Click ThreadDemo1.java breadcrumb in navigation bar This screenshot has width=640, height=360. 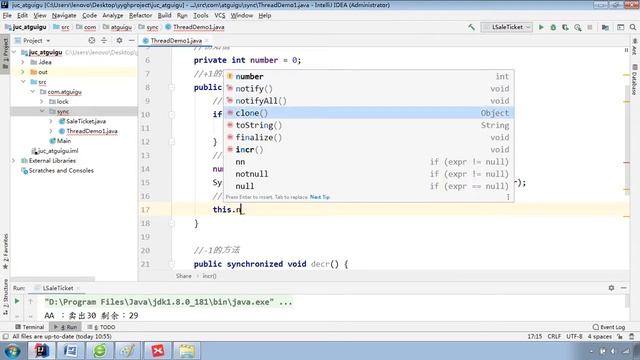click(x=195, y=27)
